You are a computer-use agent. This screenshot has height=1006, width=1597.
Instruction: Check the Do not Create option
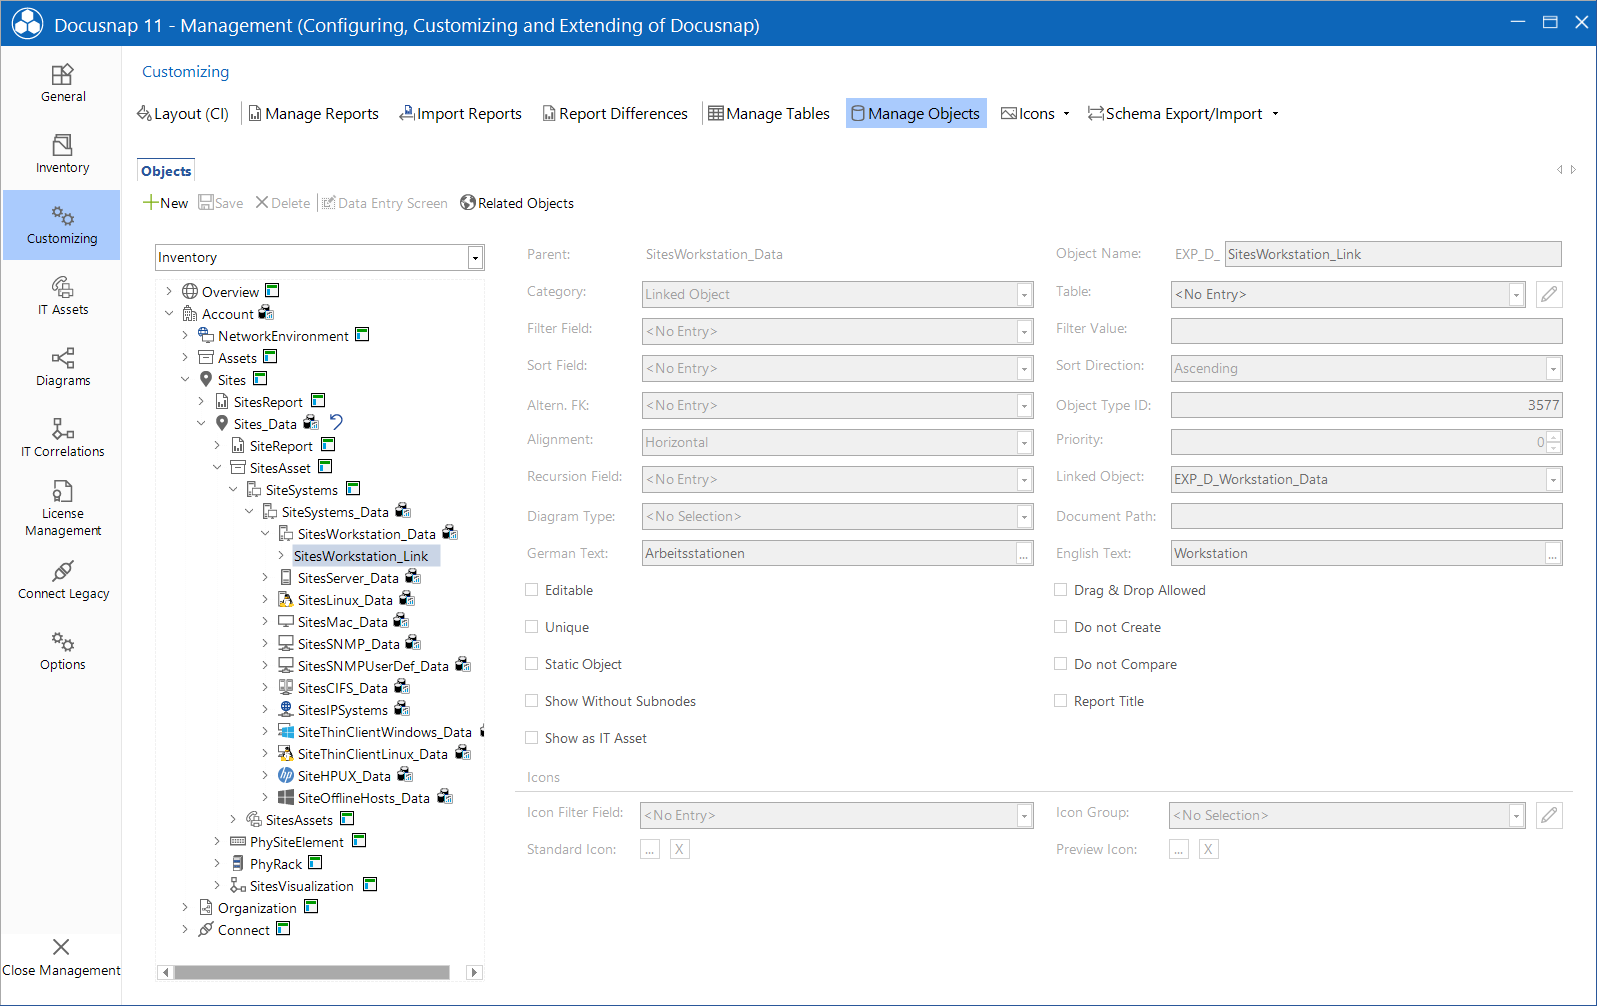pyautogui.click(x=1061, y=627)
